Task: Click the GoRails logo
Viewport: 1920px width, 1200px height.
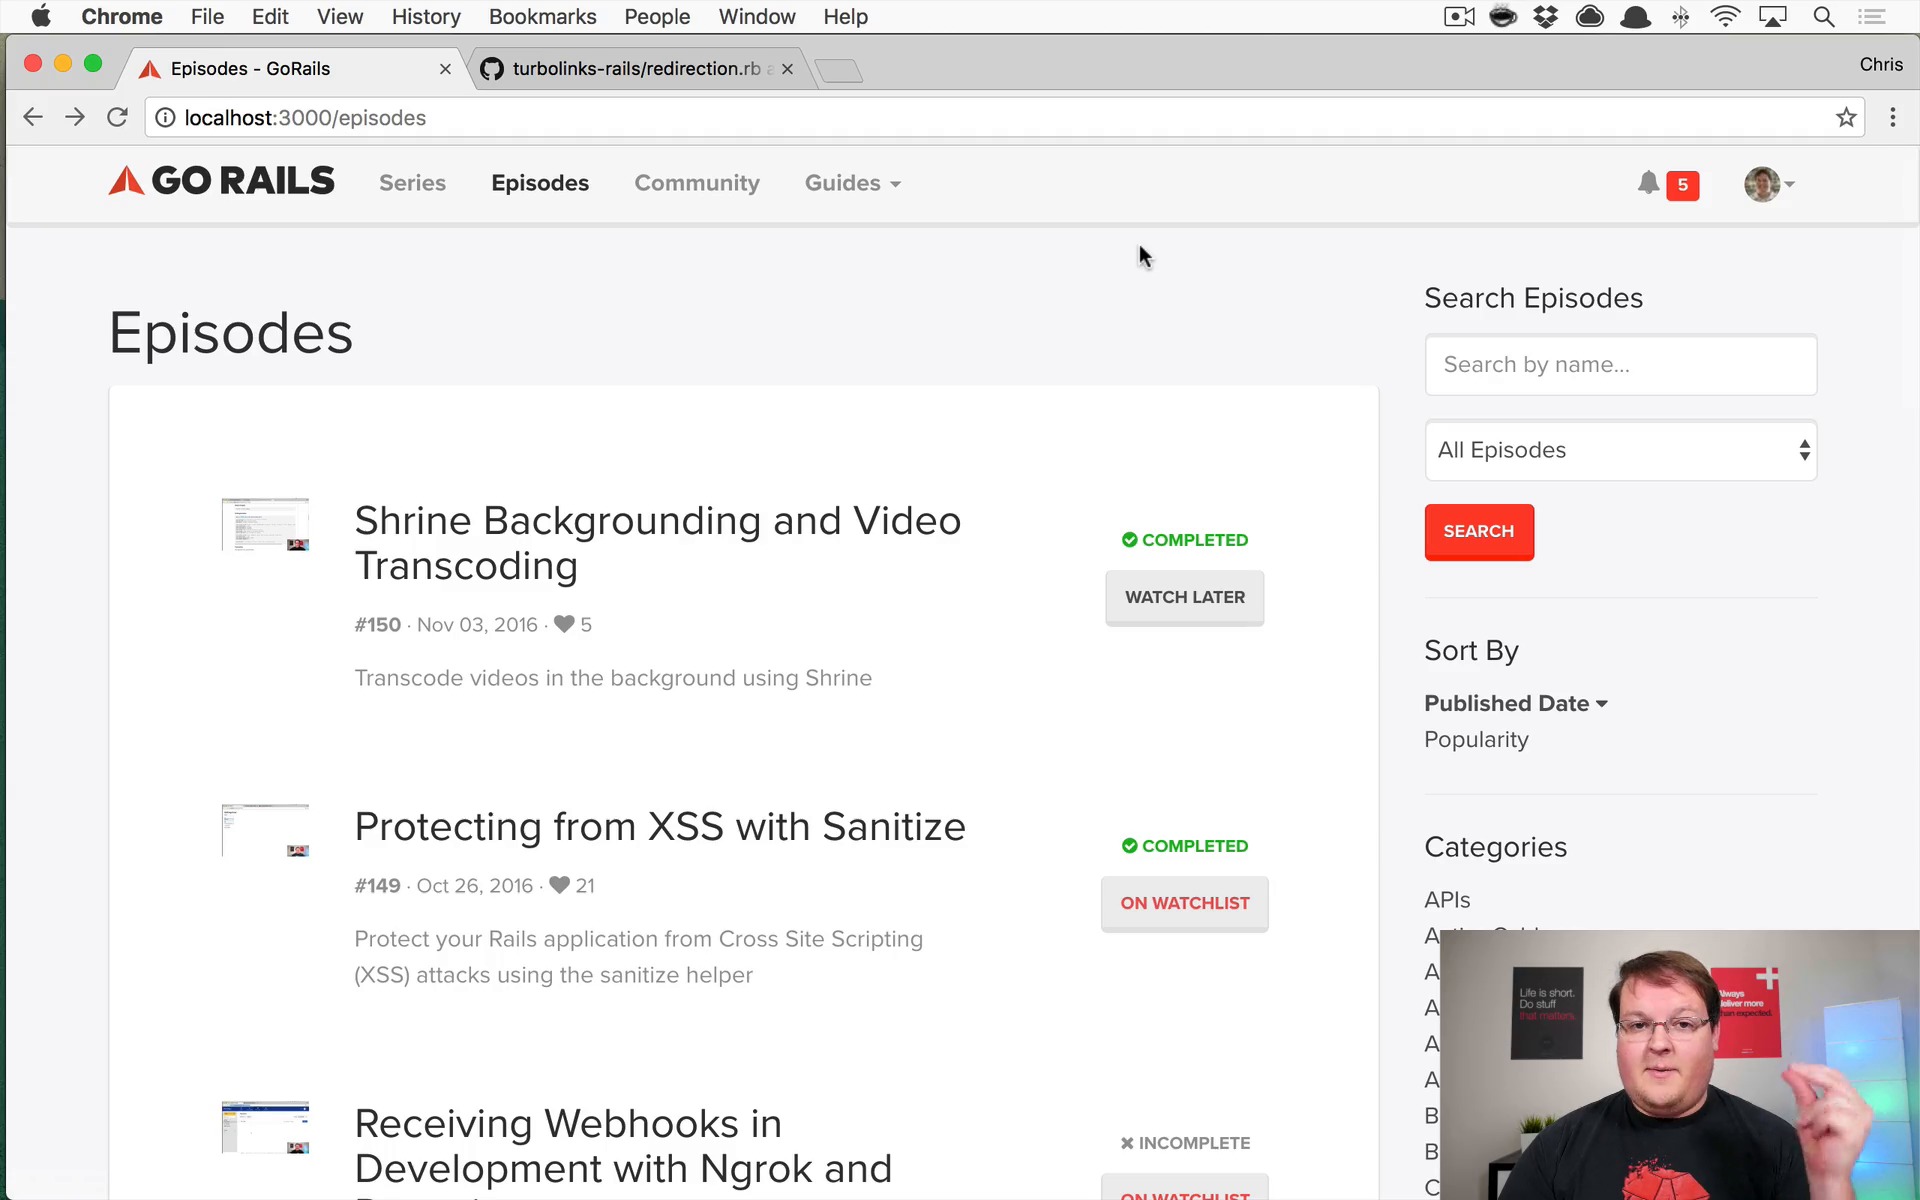Action: point(221,181)
